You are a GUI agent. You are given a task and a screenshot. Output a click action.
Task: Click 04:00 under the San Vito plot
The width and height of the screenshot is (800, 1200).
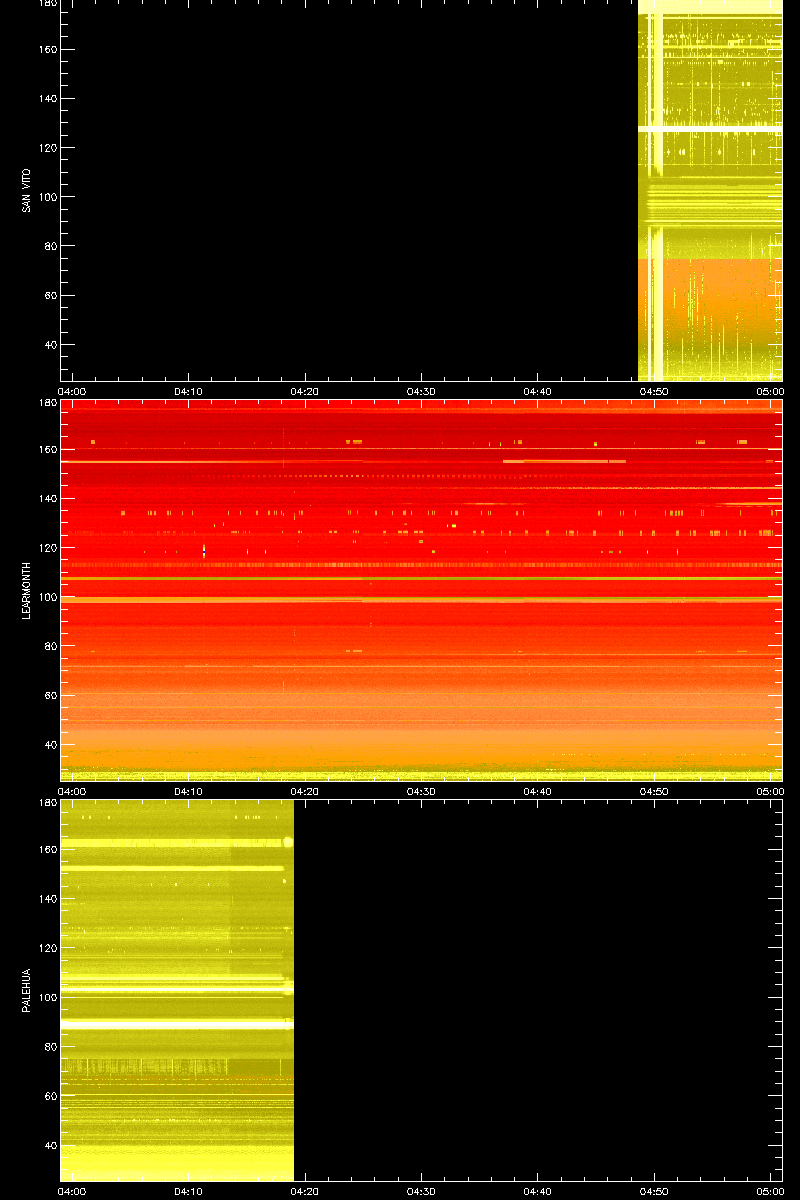click(x=72, y=391)
